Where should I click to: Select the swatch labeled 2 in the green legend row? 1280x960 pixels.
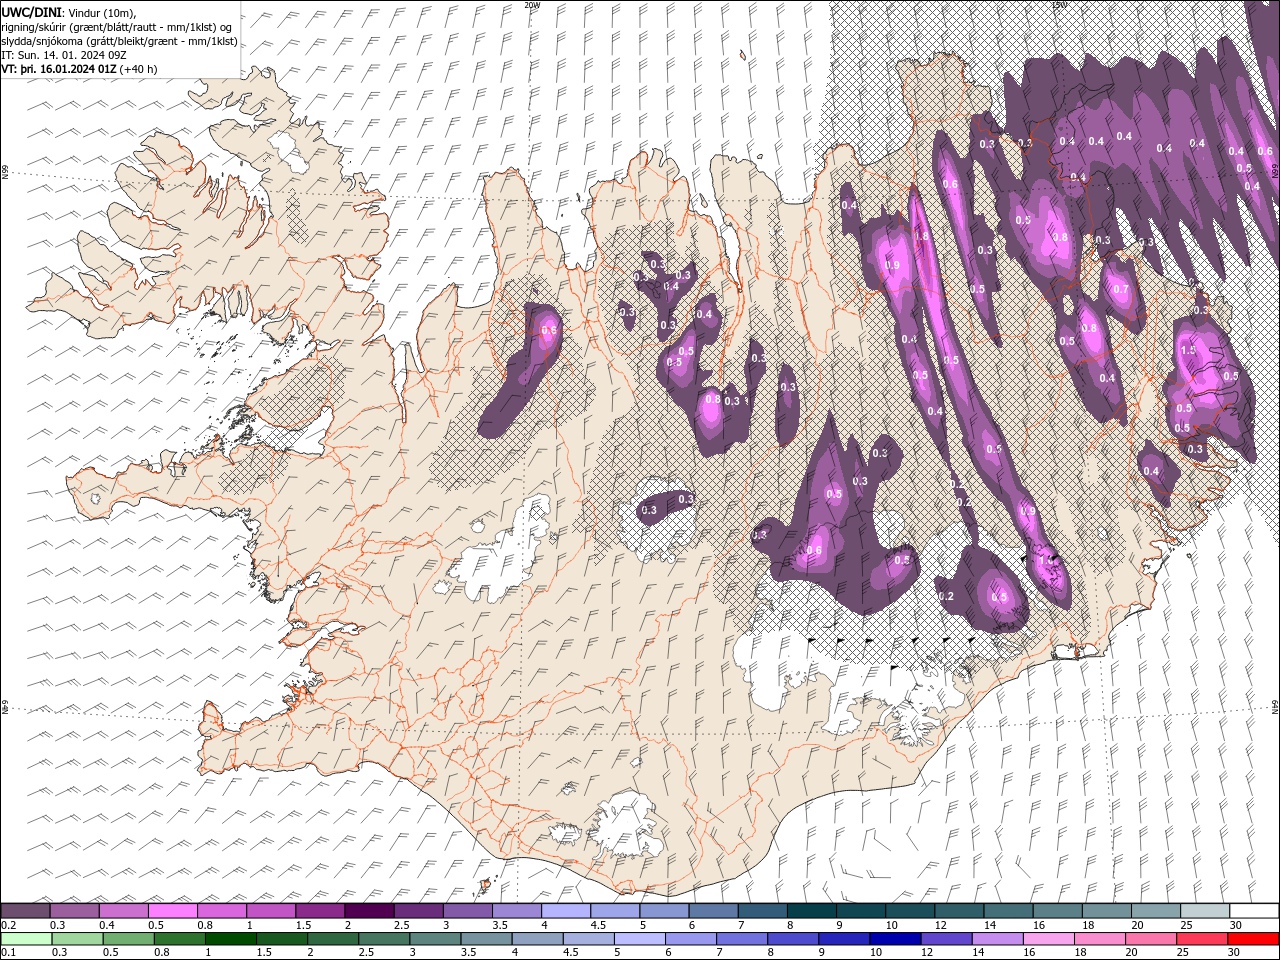pos(332,939)
